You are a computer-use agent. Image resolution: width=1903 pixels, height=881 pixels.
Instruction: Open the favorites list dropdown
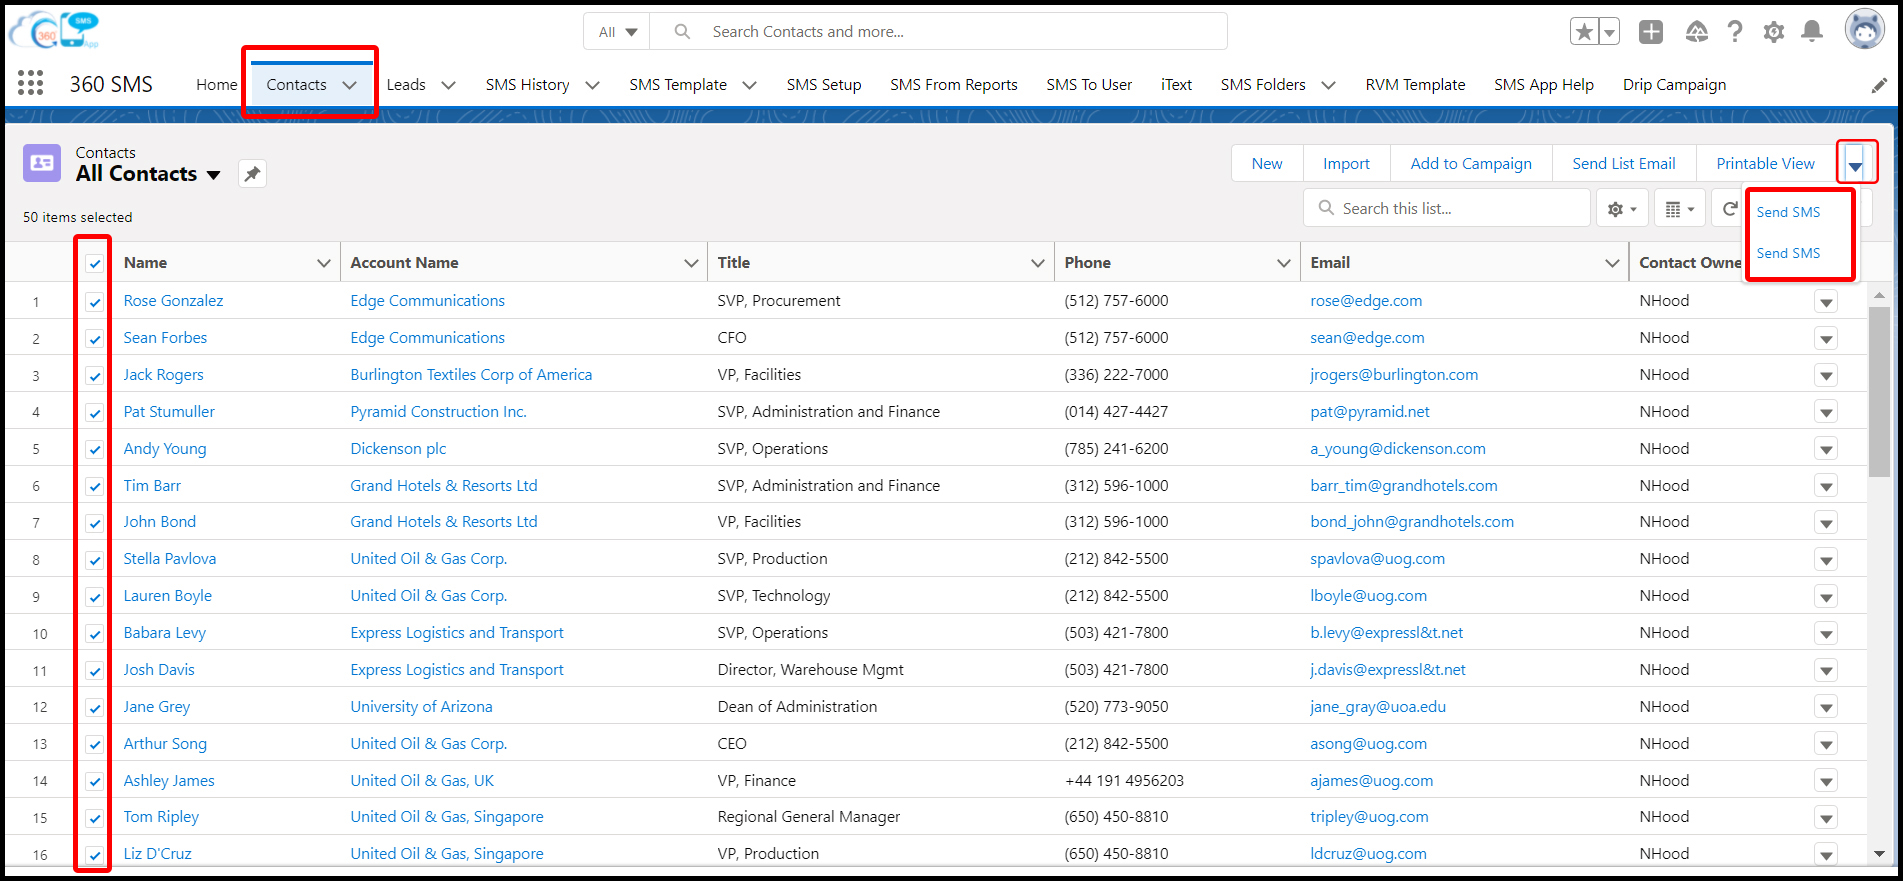1609,32
